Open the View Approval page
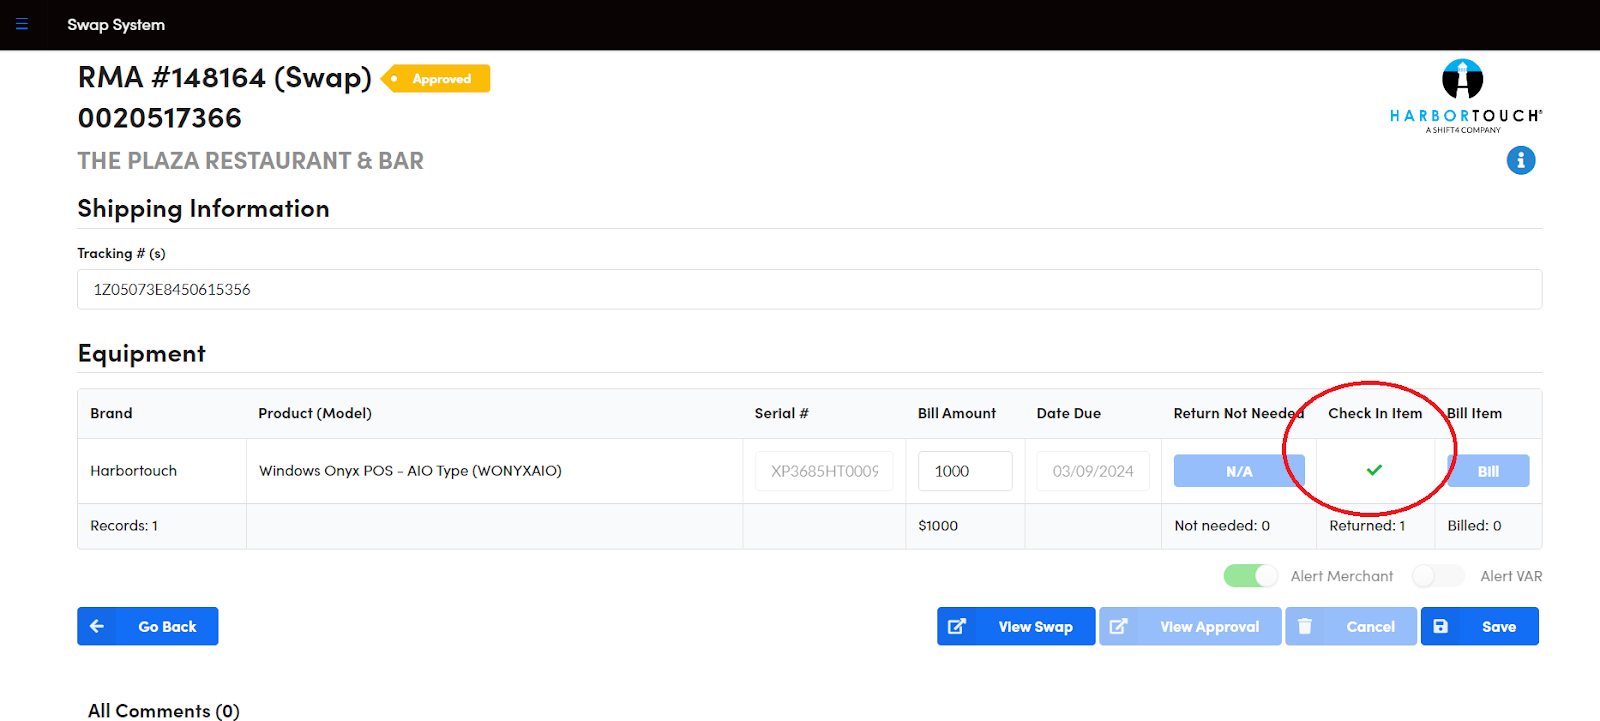The width and height of the screenshot is (1600, 721). pos(1190,626)
